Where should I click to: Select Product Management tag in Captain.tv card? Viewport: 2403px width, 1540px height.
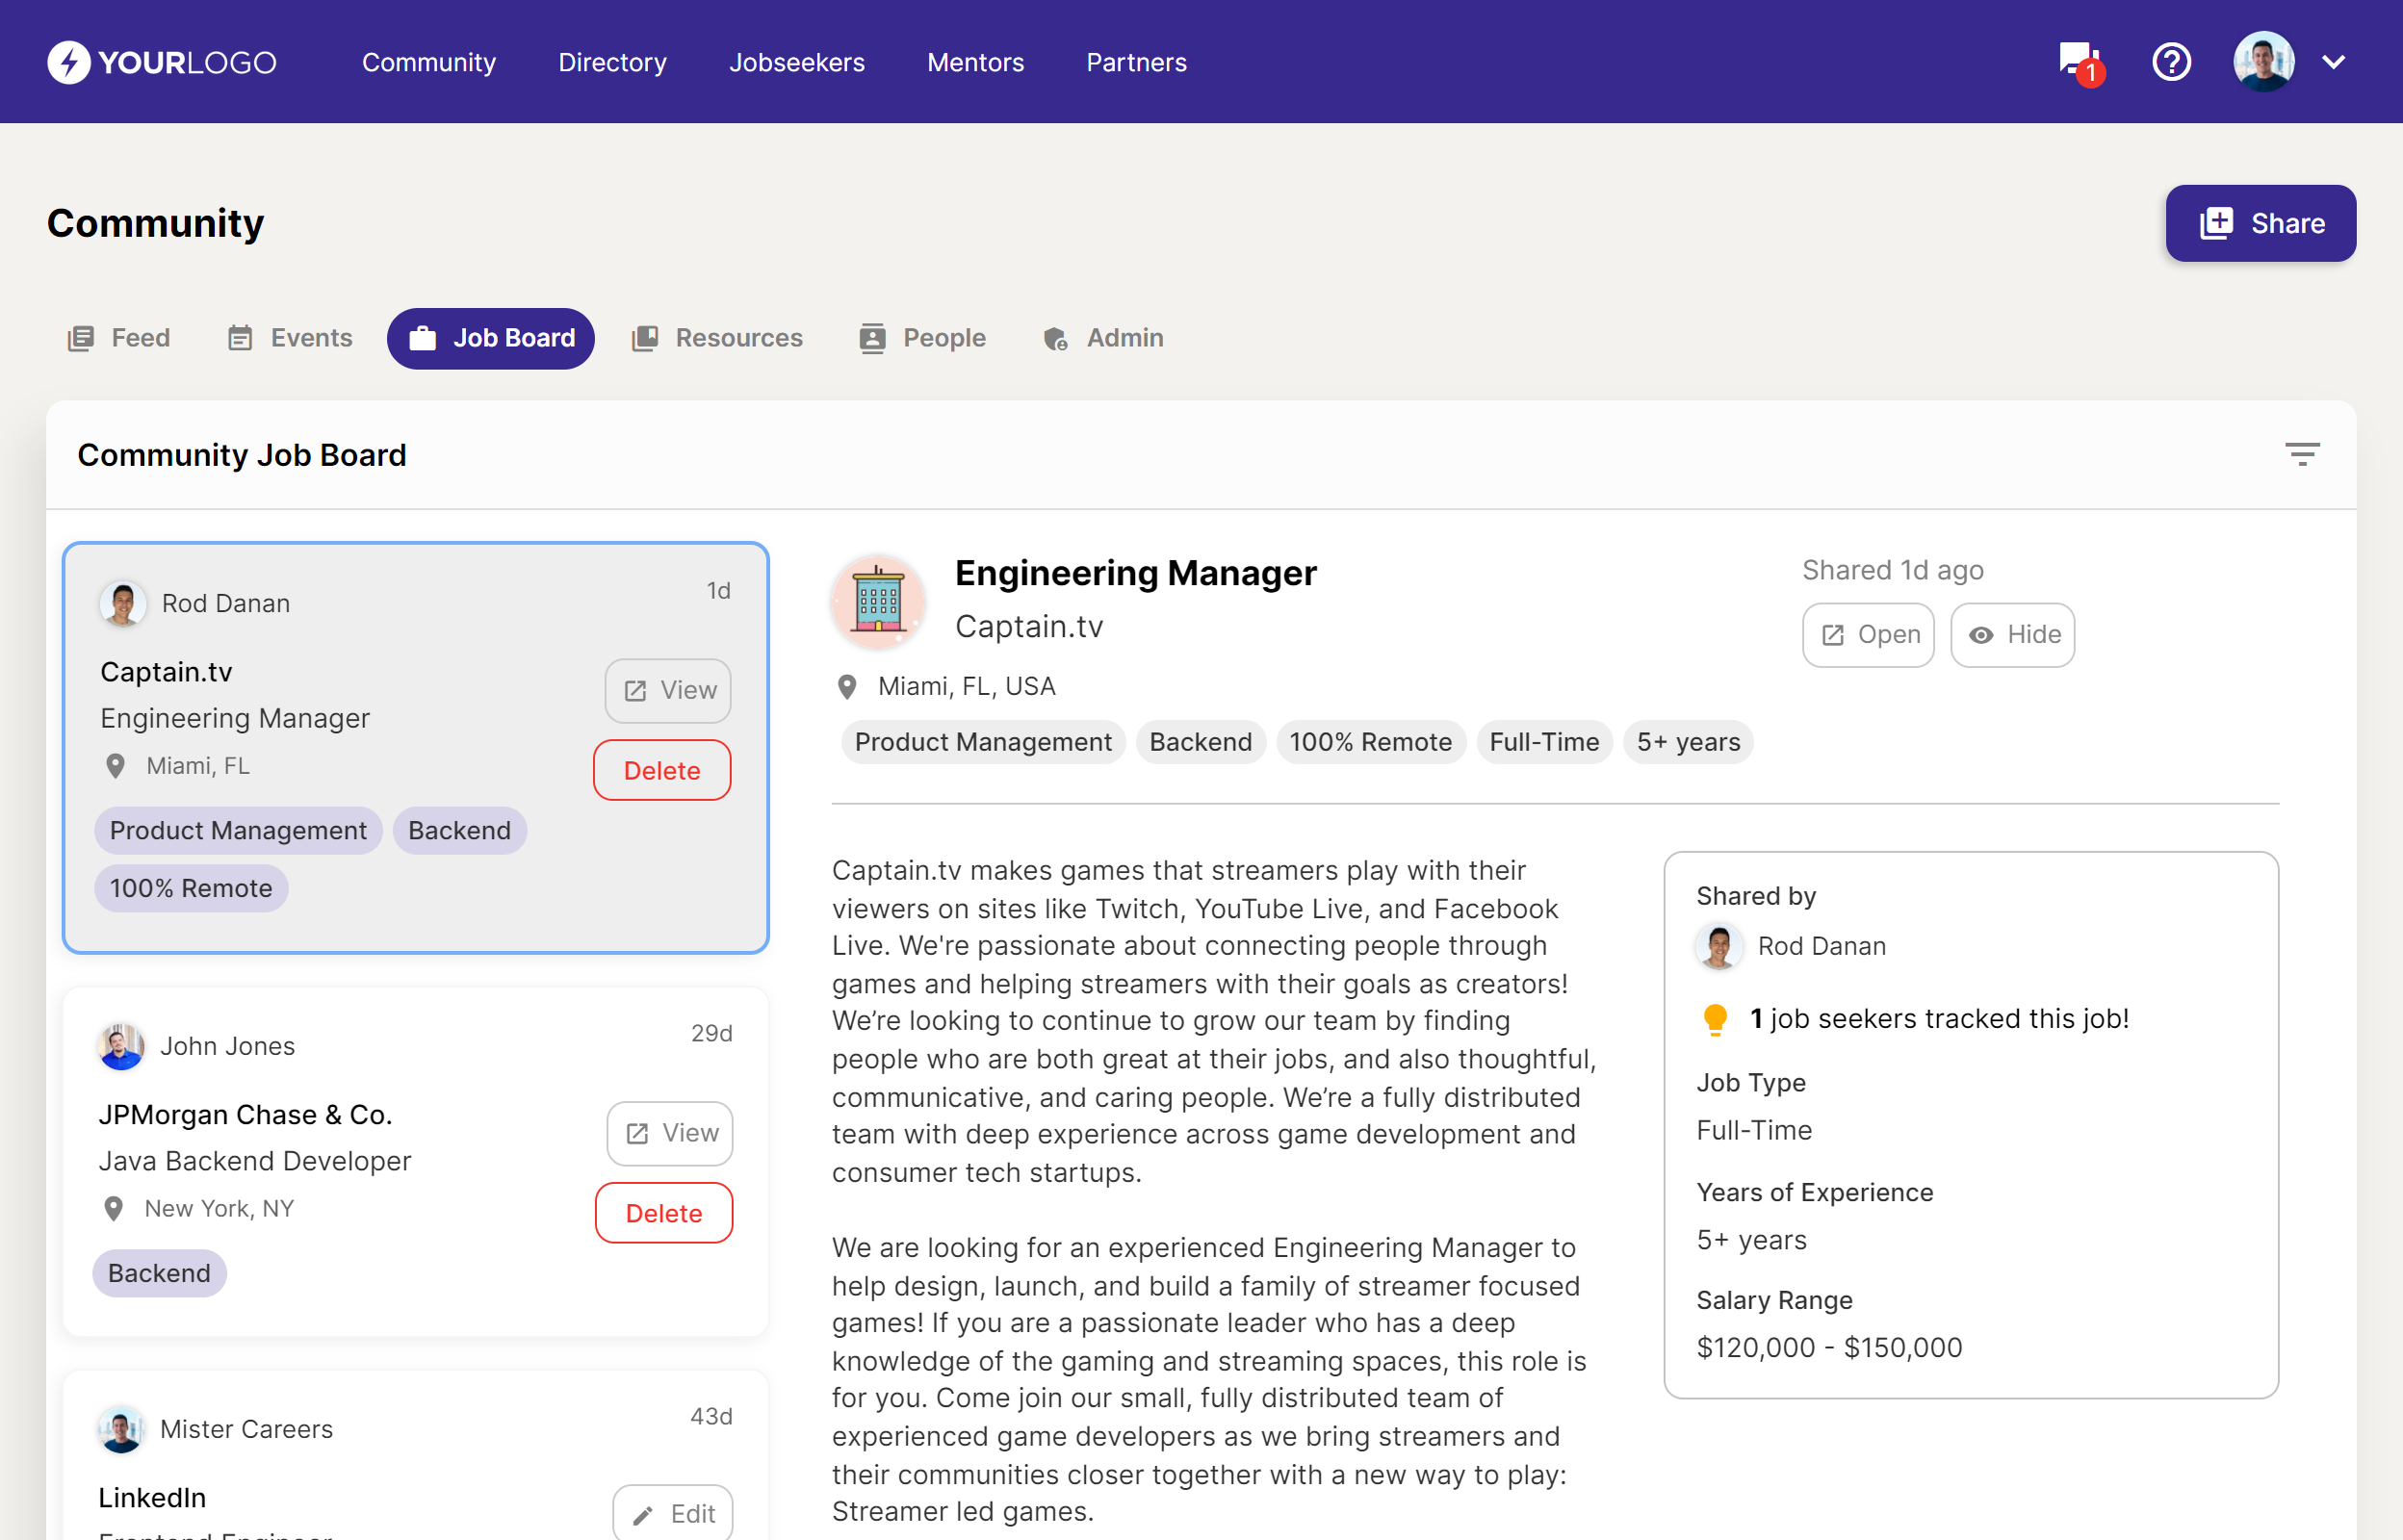238,830
